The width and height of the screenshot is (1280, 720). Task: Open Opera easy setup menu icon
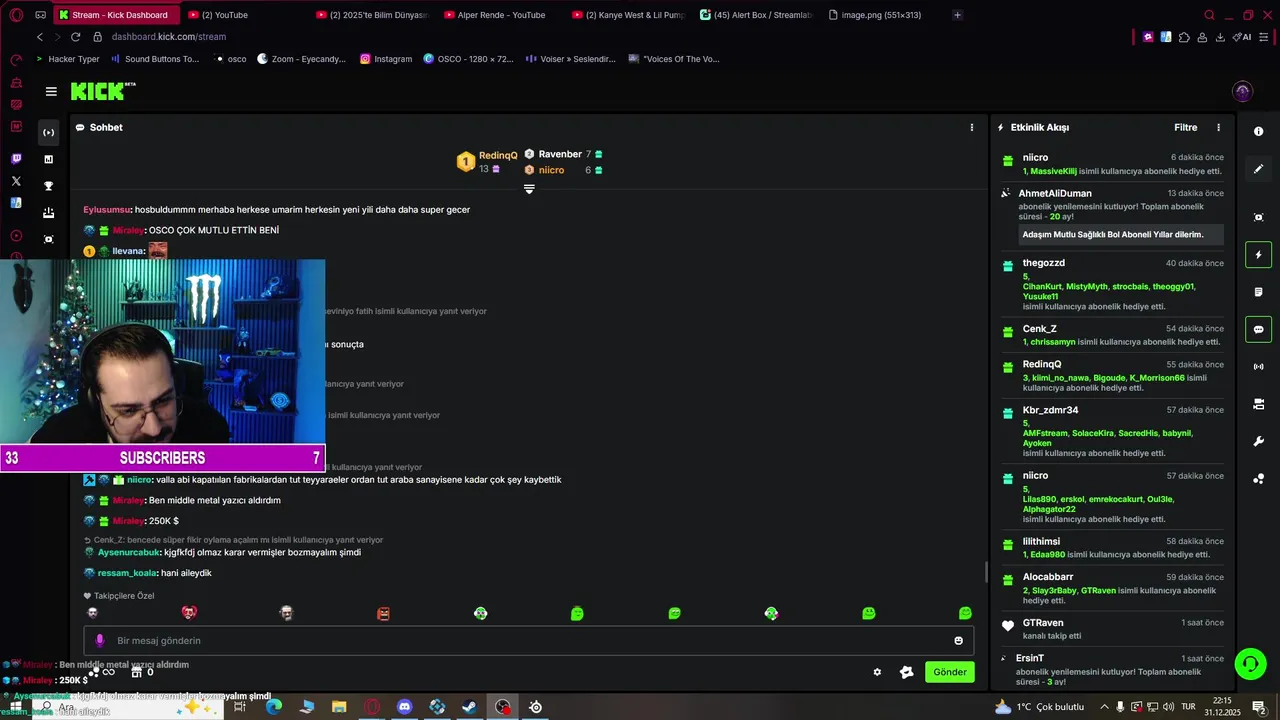(1265, 37)
